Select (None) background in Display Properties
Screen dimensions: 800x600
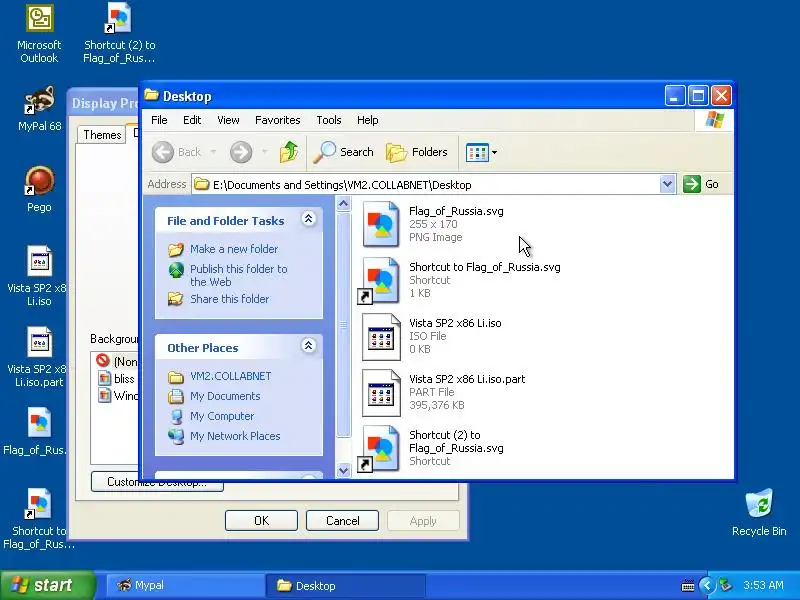pyautogui.click(x=125, y=362)
